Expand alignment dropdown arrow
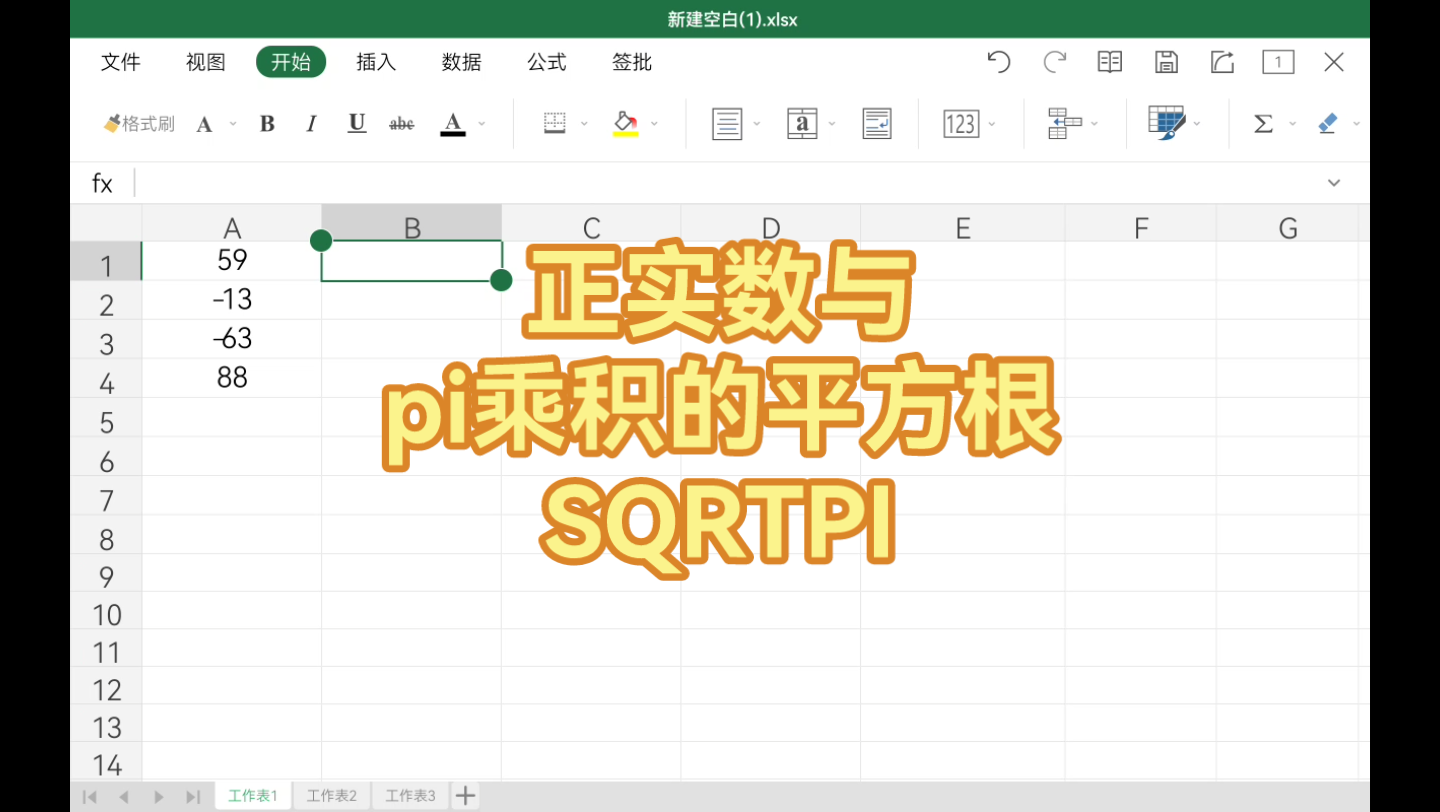The width and height of the screenshot is (1440, 812). point(757,124)
